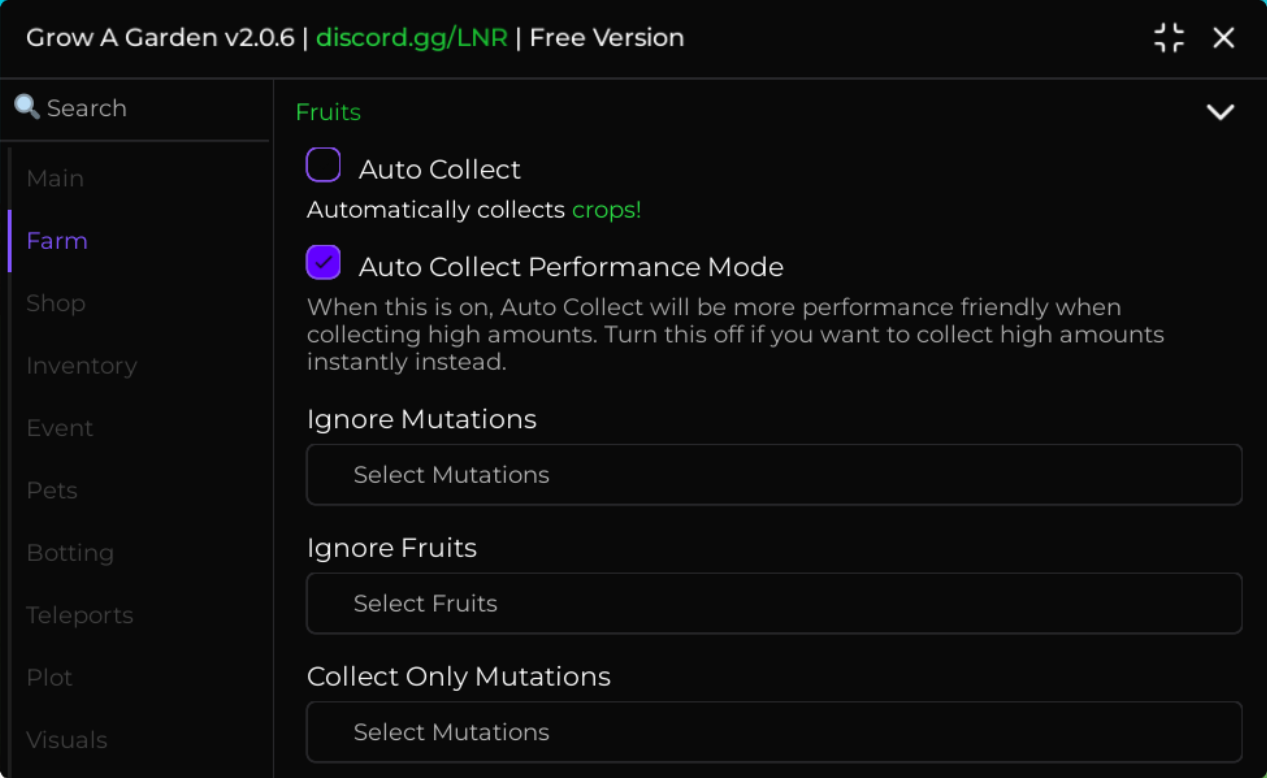Collapse the Fruits section chevron
The width and height of the screenshot is (1267, 778).
point(1220,112)
